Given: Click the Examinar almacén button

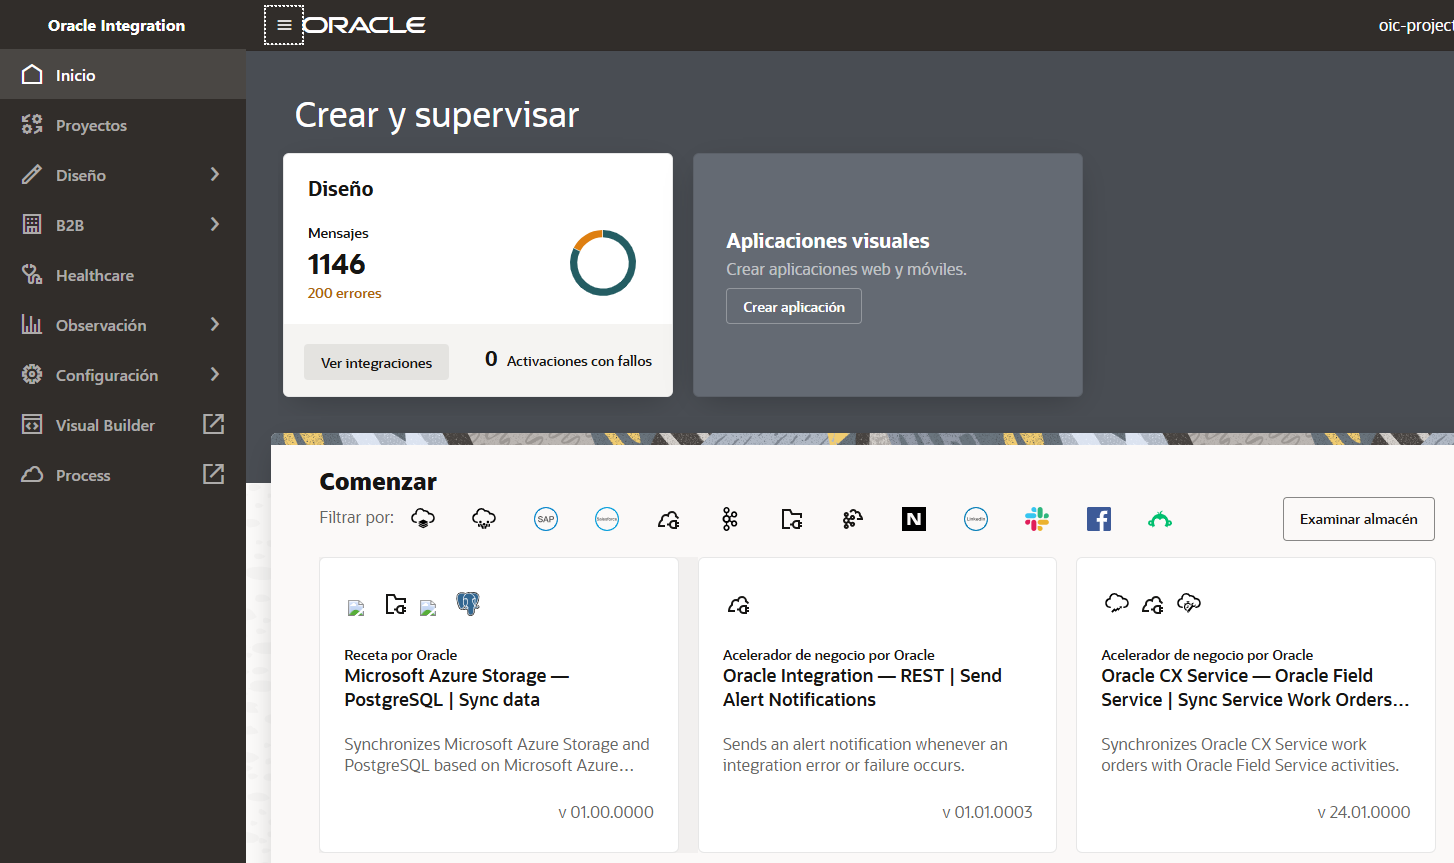Looking at the screenshot, I should click(x=1358, y=519).
